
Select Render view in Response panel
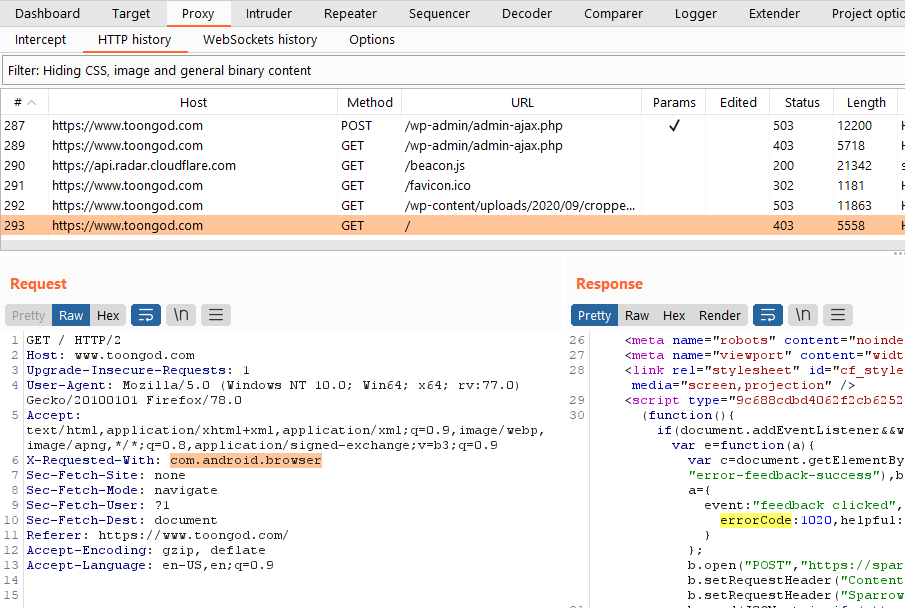pos(720,315)
